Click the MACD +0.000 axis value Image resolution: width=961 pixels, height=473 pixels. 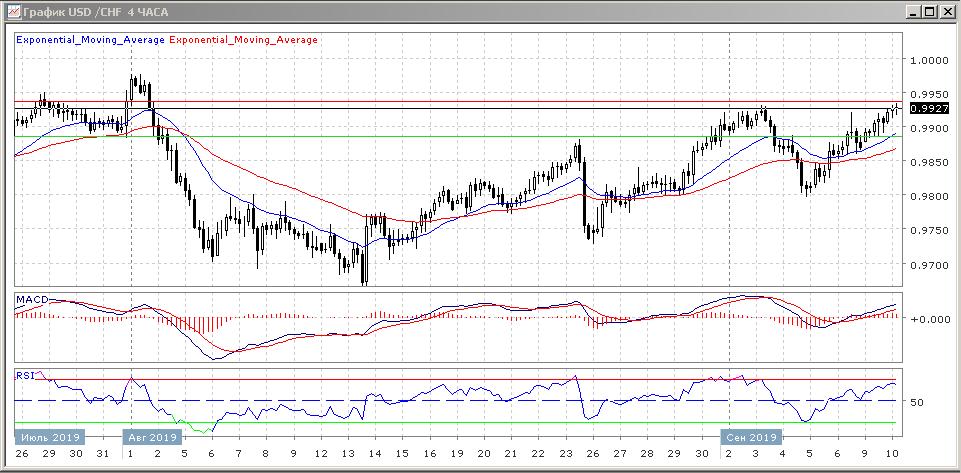(930, 319)
